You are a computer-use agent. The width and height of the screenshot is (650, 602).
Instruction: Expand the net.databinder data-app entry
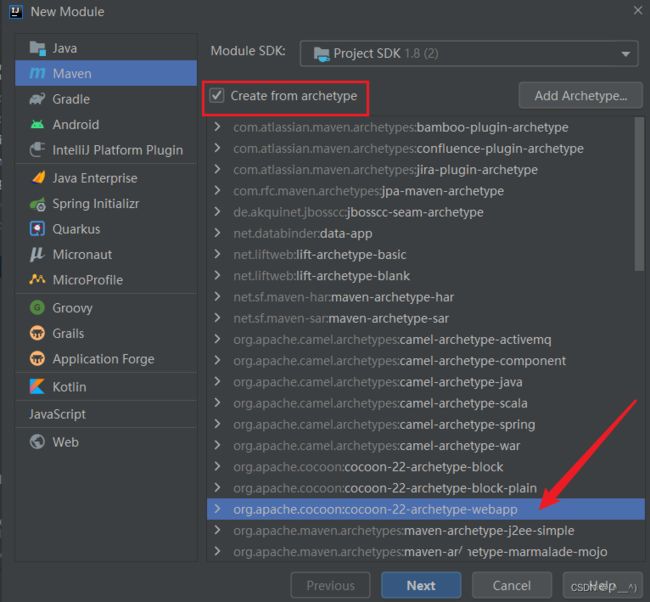coord(217,233)
